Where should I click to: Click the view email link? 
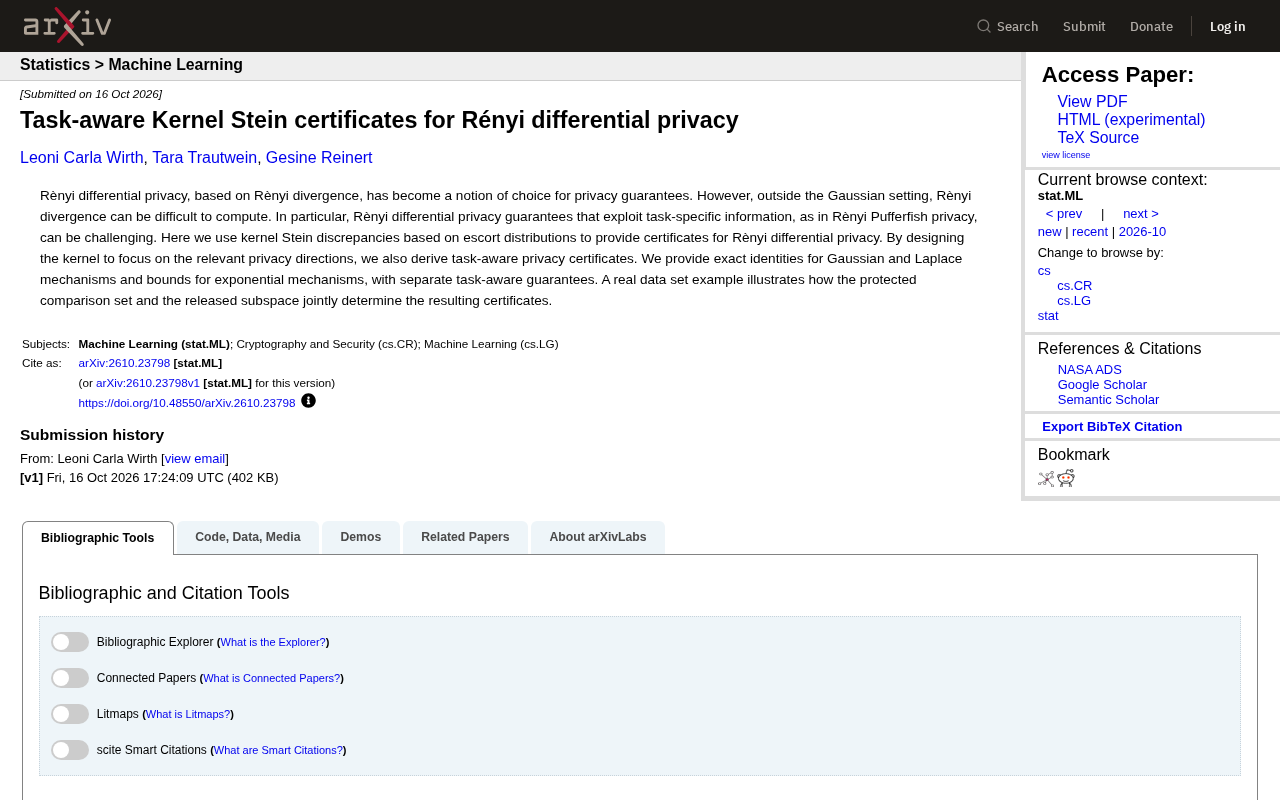195,459
